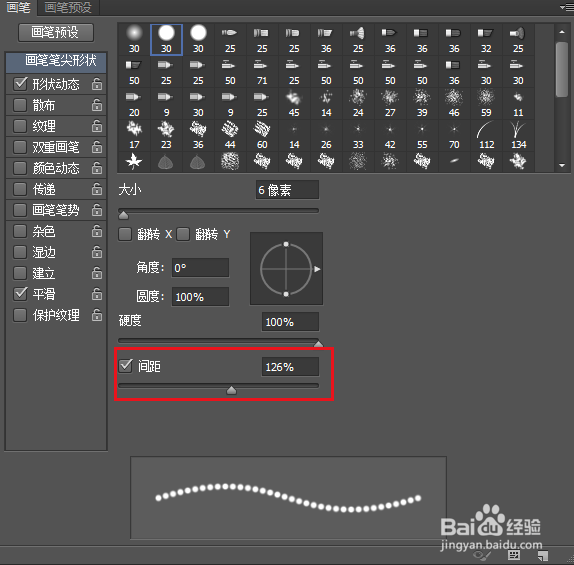Select the size 60 chalk brush
The height and width of the screenshot is (565, 574).
[262, 136]
